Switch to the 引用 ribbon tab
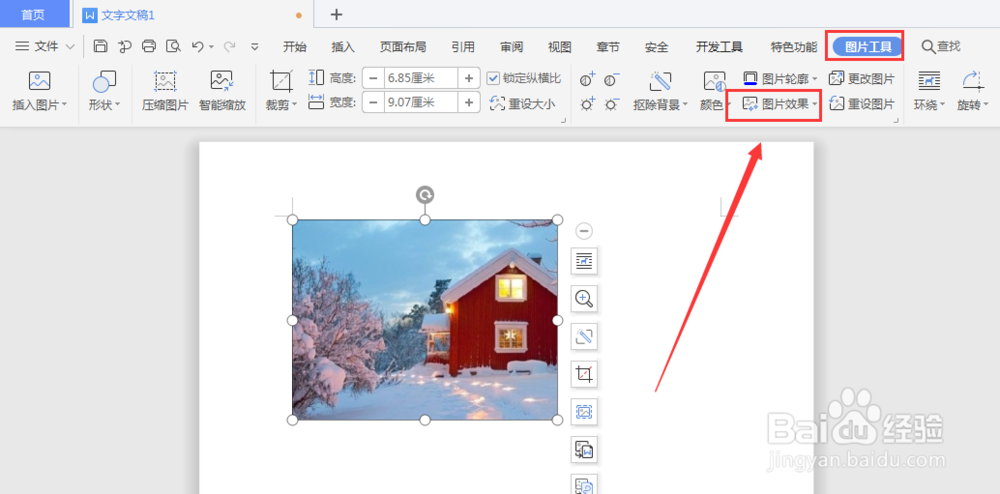Screen dimensions: 1000x494 (462, 47)
